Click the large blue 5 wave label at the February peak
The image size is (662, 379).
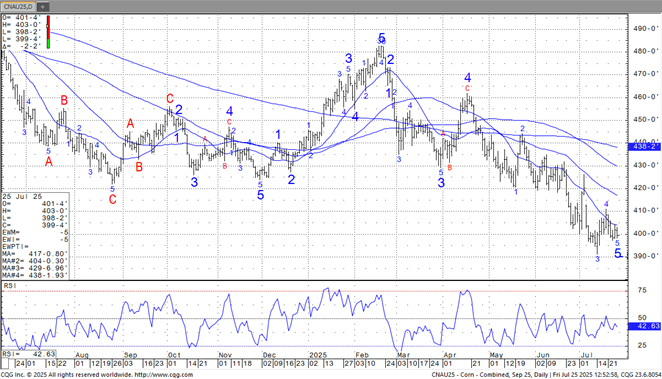[x=382, y=38]
